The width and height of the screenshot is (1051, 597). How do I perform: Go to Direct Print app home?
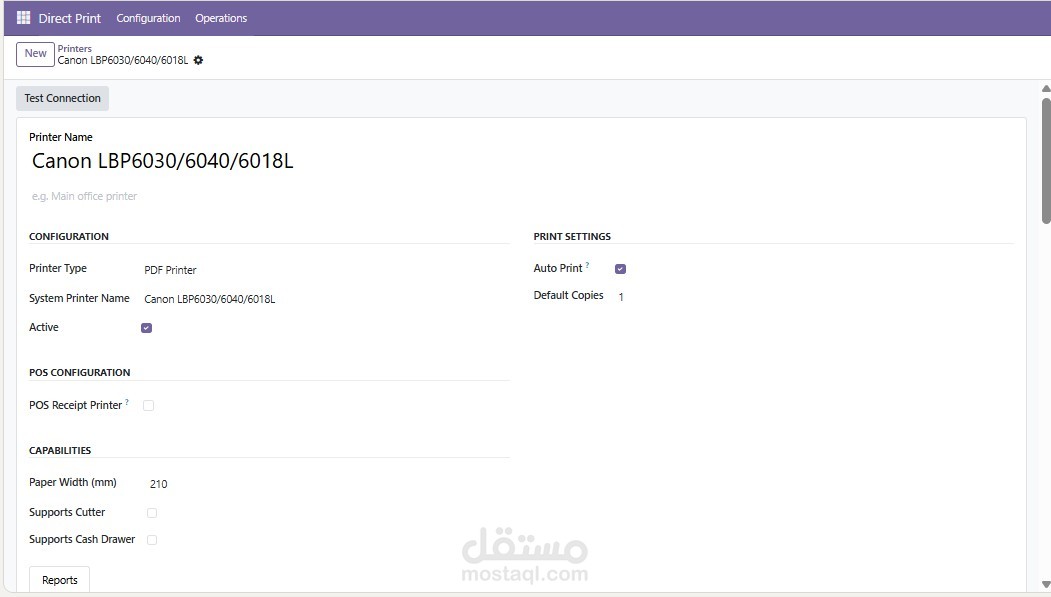(69, 18)
